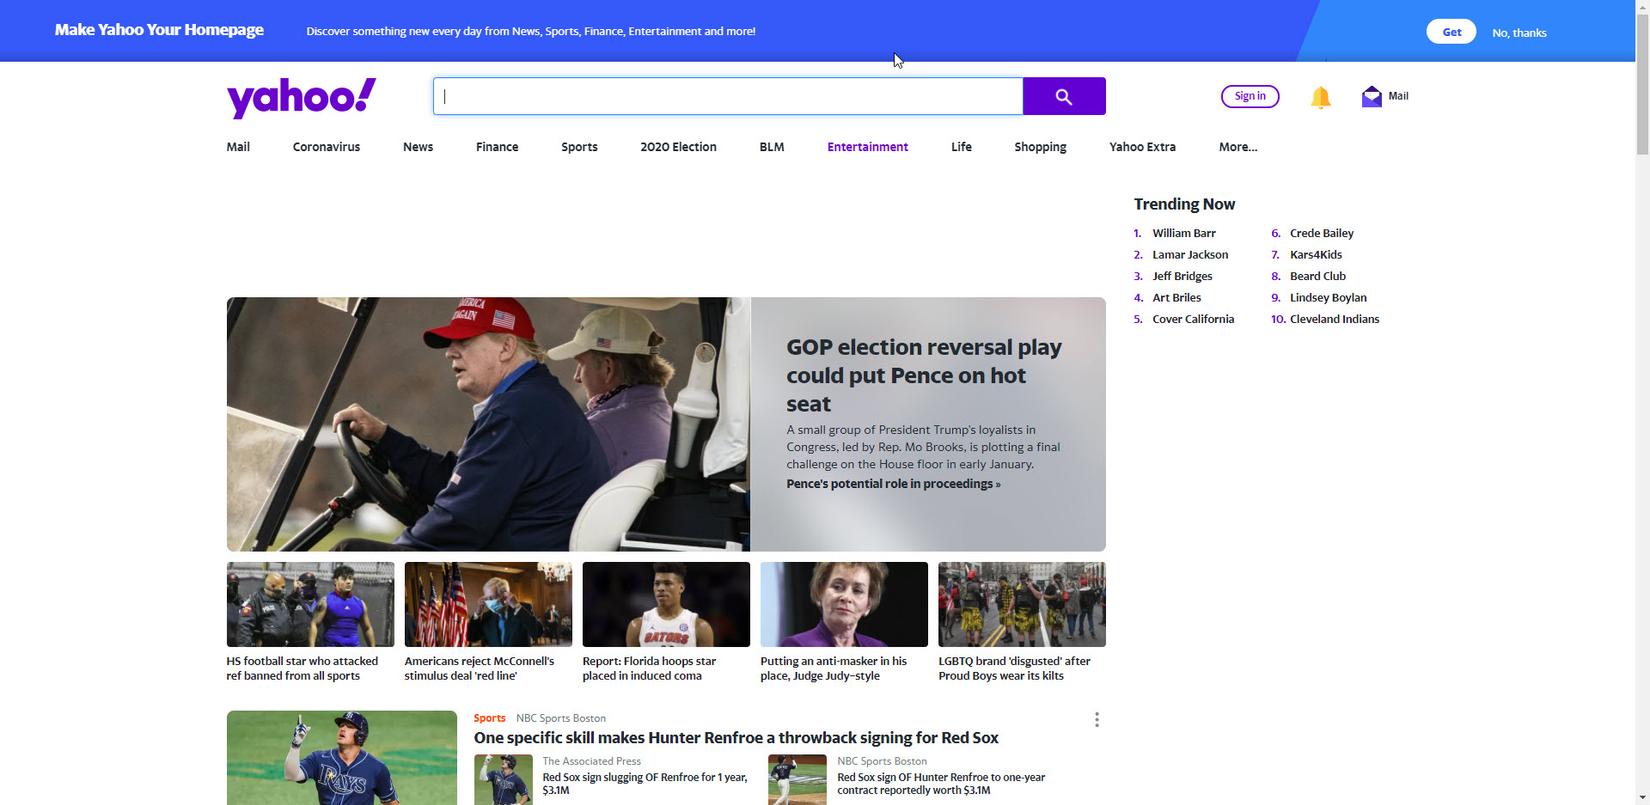1650x805 pixels.
Task: Click the magnifying glass search button
Action: [1064, 96]
